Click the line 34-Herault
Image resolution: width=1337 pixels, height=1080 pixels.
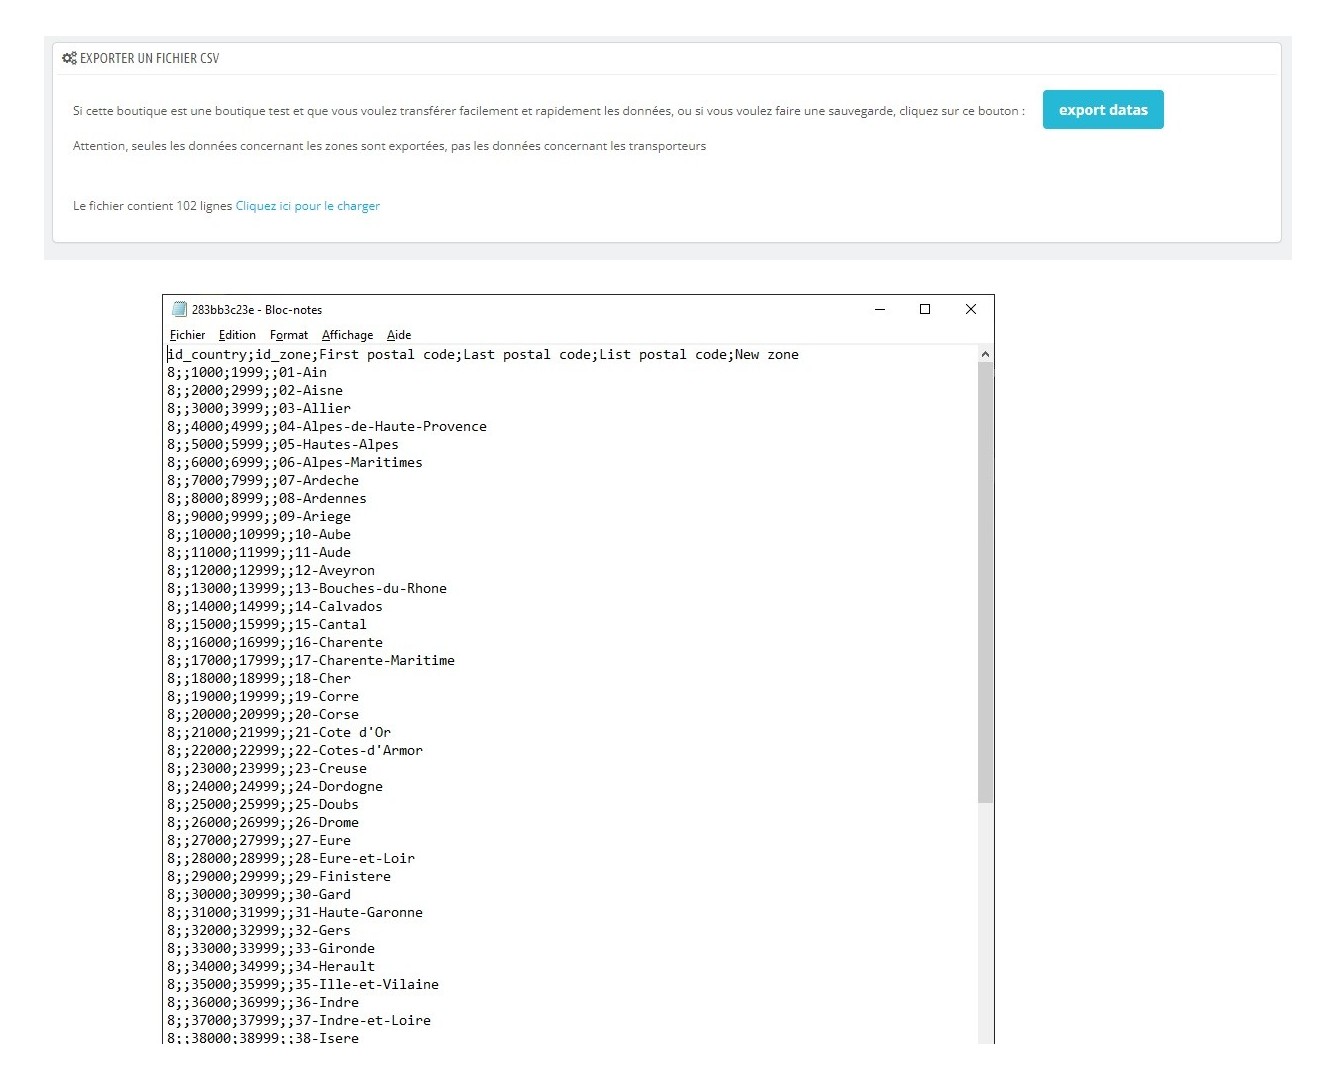[x=271, y=967]
